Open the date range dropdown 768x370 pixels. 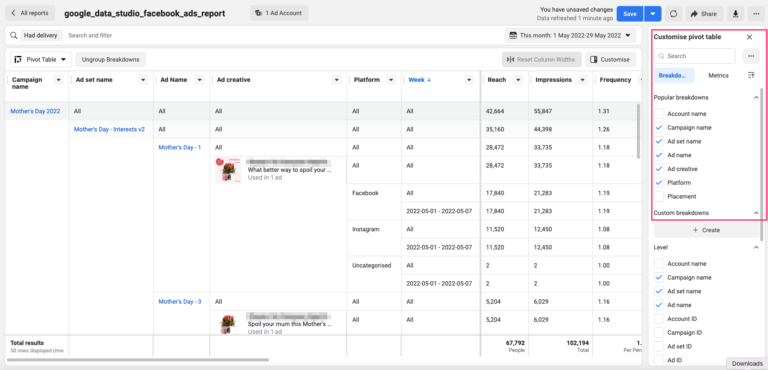click(571, 35)
